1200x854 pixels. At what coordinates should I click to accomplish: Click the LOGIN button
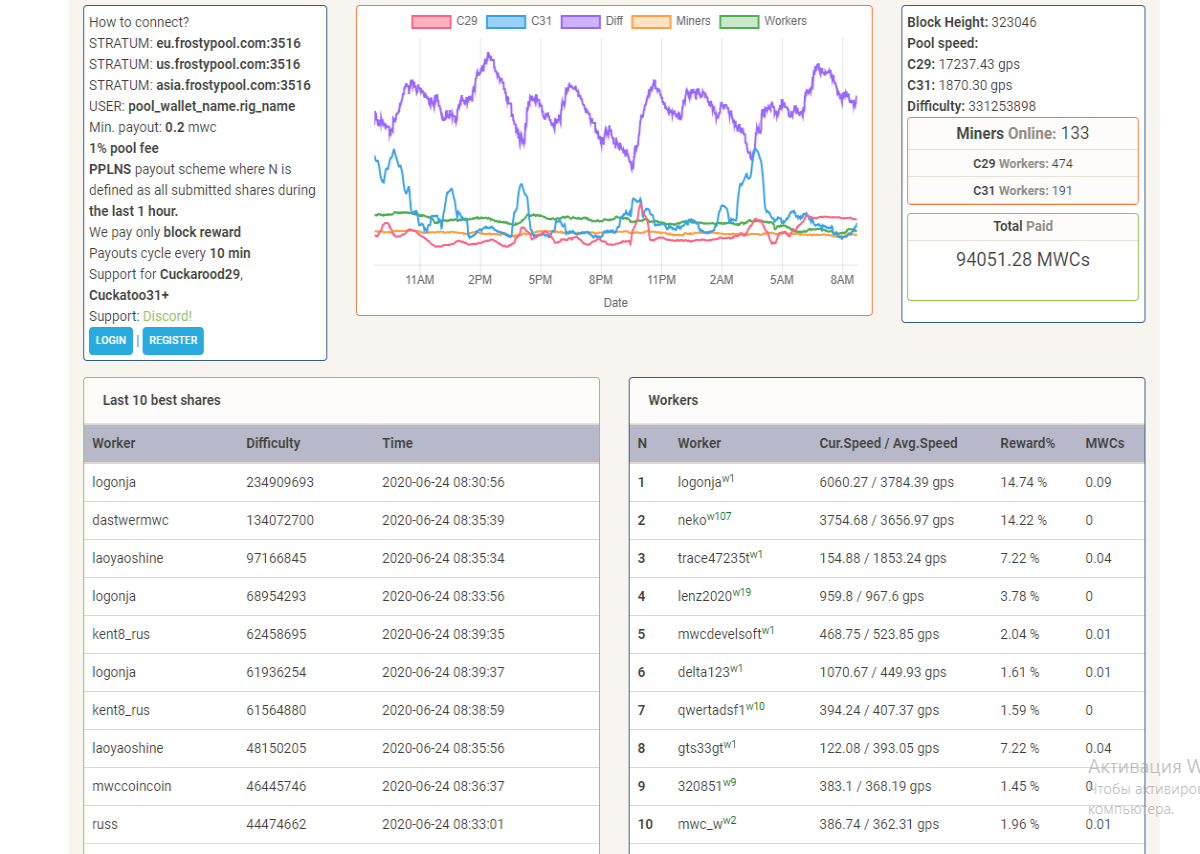[x=111, y=341]
